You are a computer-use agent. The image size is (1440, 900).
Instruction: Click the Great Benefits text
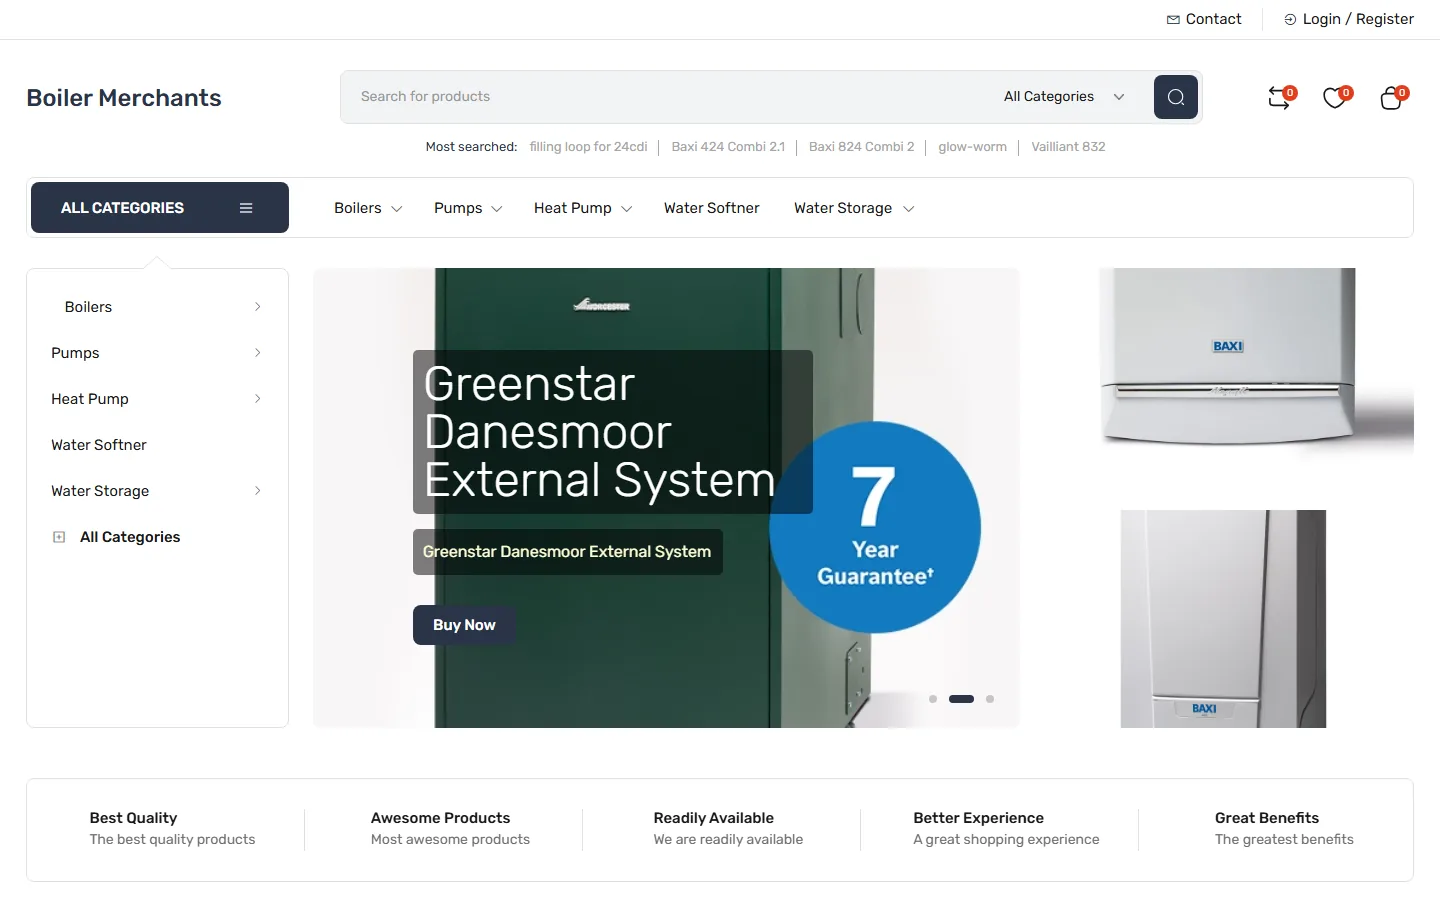(x=1266, y=818)
